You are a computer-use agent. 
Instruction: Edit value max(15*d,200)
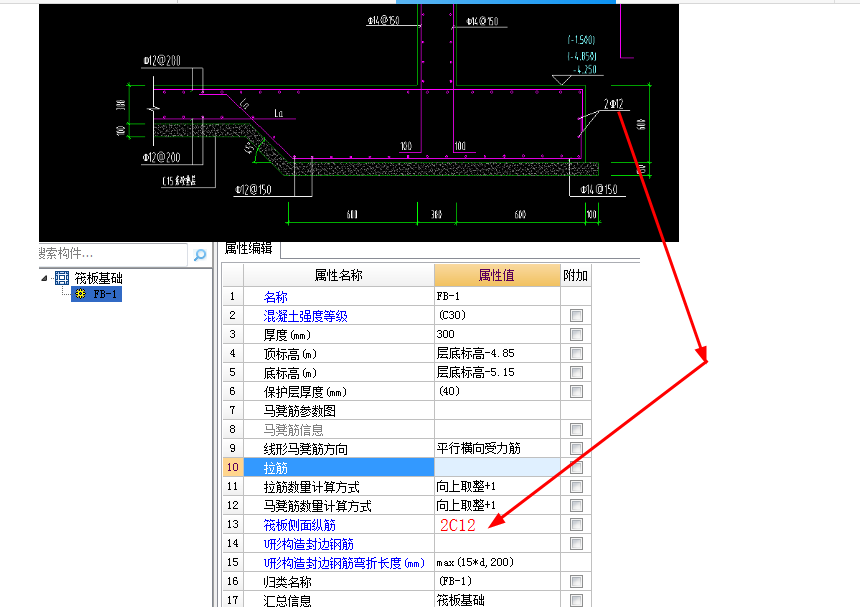pos(497,563)
